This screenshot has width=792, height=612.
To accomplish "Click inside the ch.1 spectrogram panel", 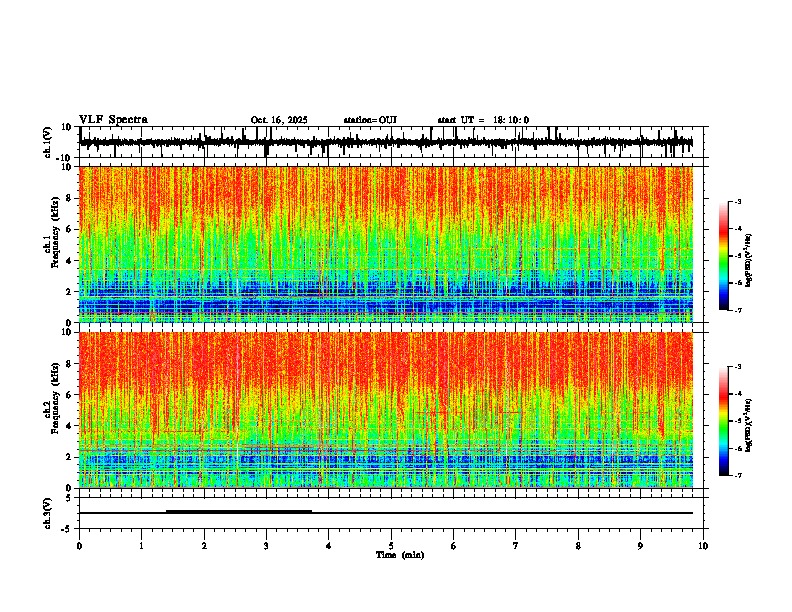I will [386, 244].
